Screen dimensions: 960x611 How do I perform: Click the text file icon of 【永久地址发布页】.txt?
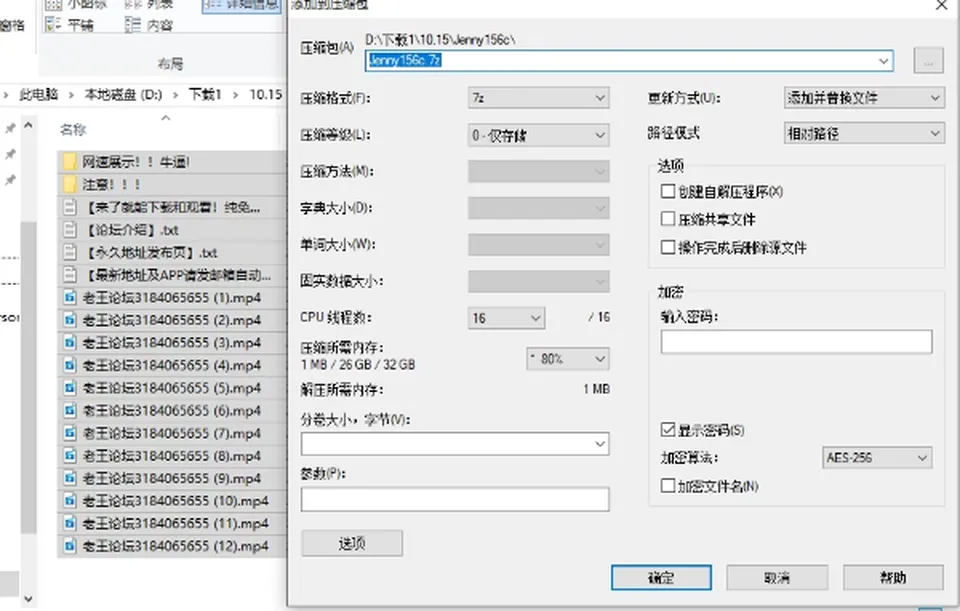[70, 252]
